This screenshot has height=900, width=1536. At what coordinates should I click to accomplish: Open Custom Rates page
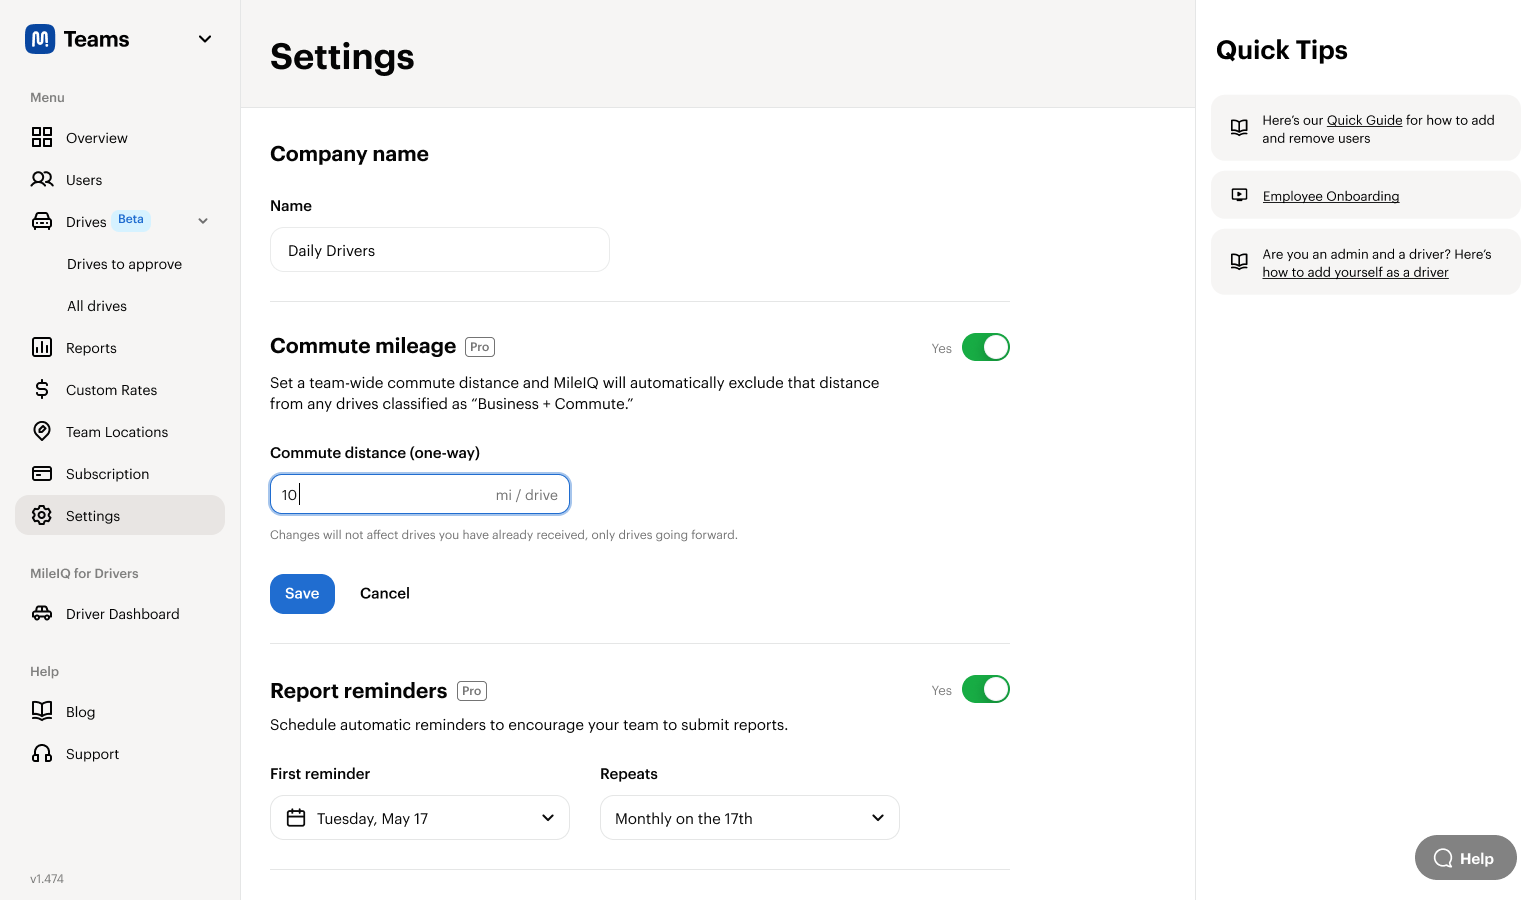120,390
